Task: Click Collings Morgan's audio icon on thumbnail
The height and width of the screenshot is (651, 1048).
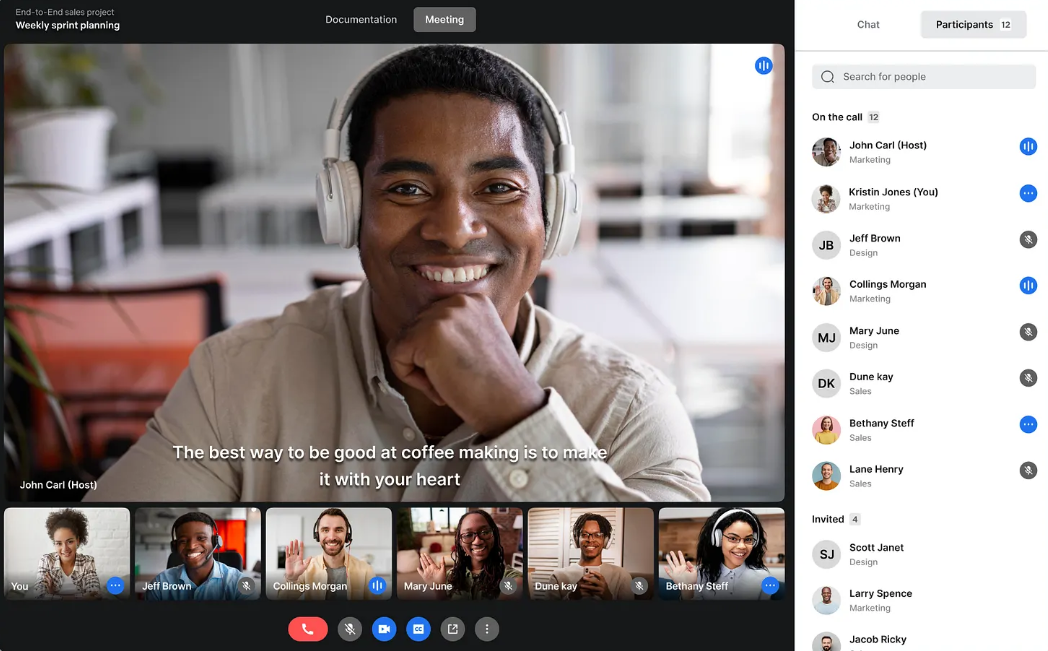Action: (377, 586)
